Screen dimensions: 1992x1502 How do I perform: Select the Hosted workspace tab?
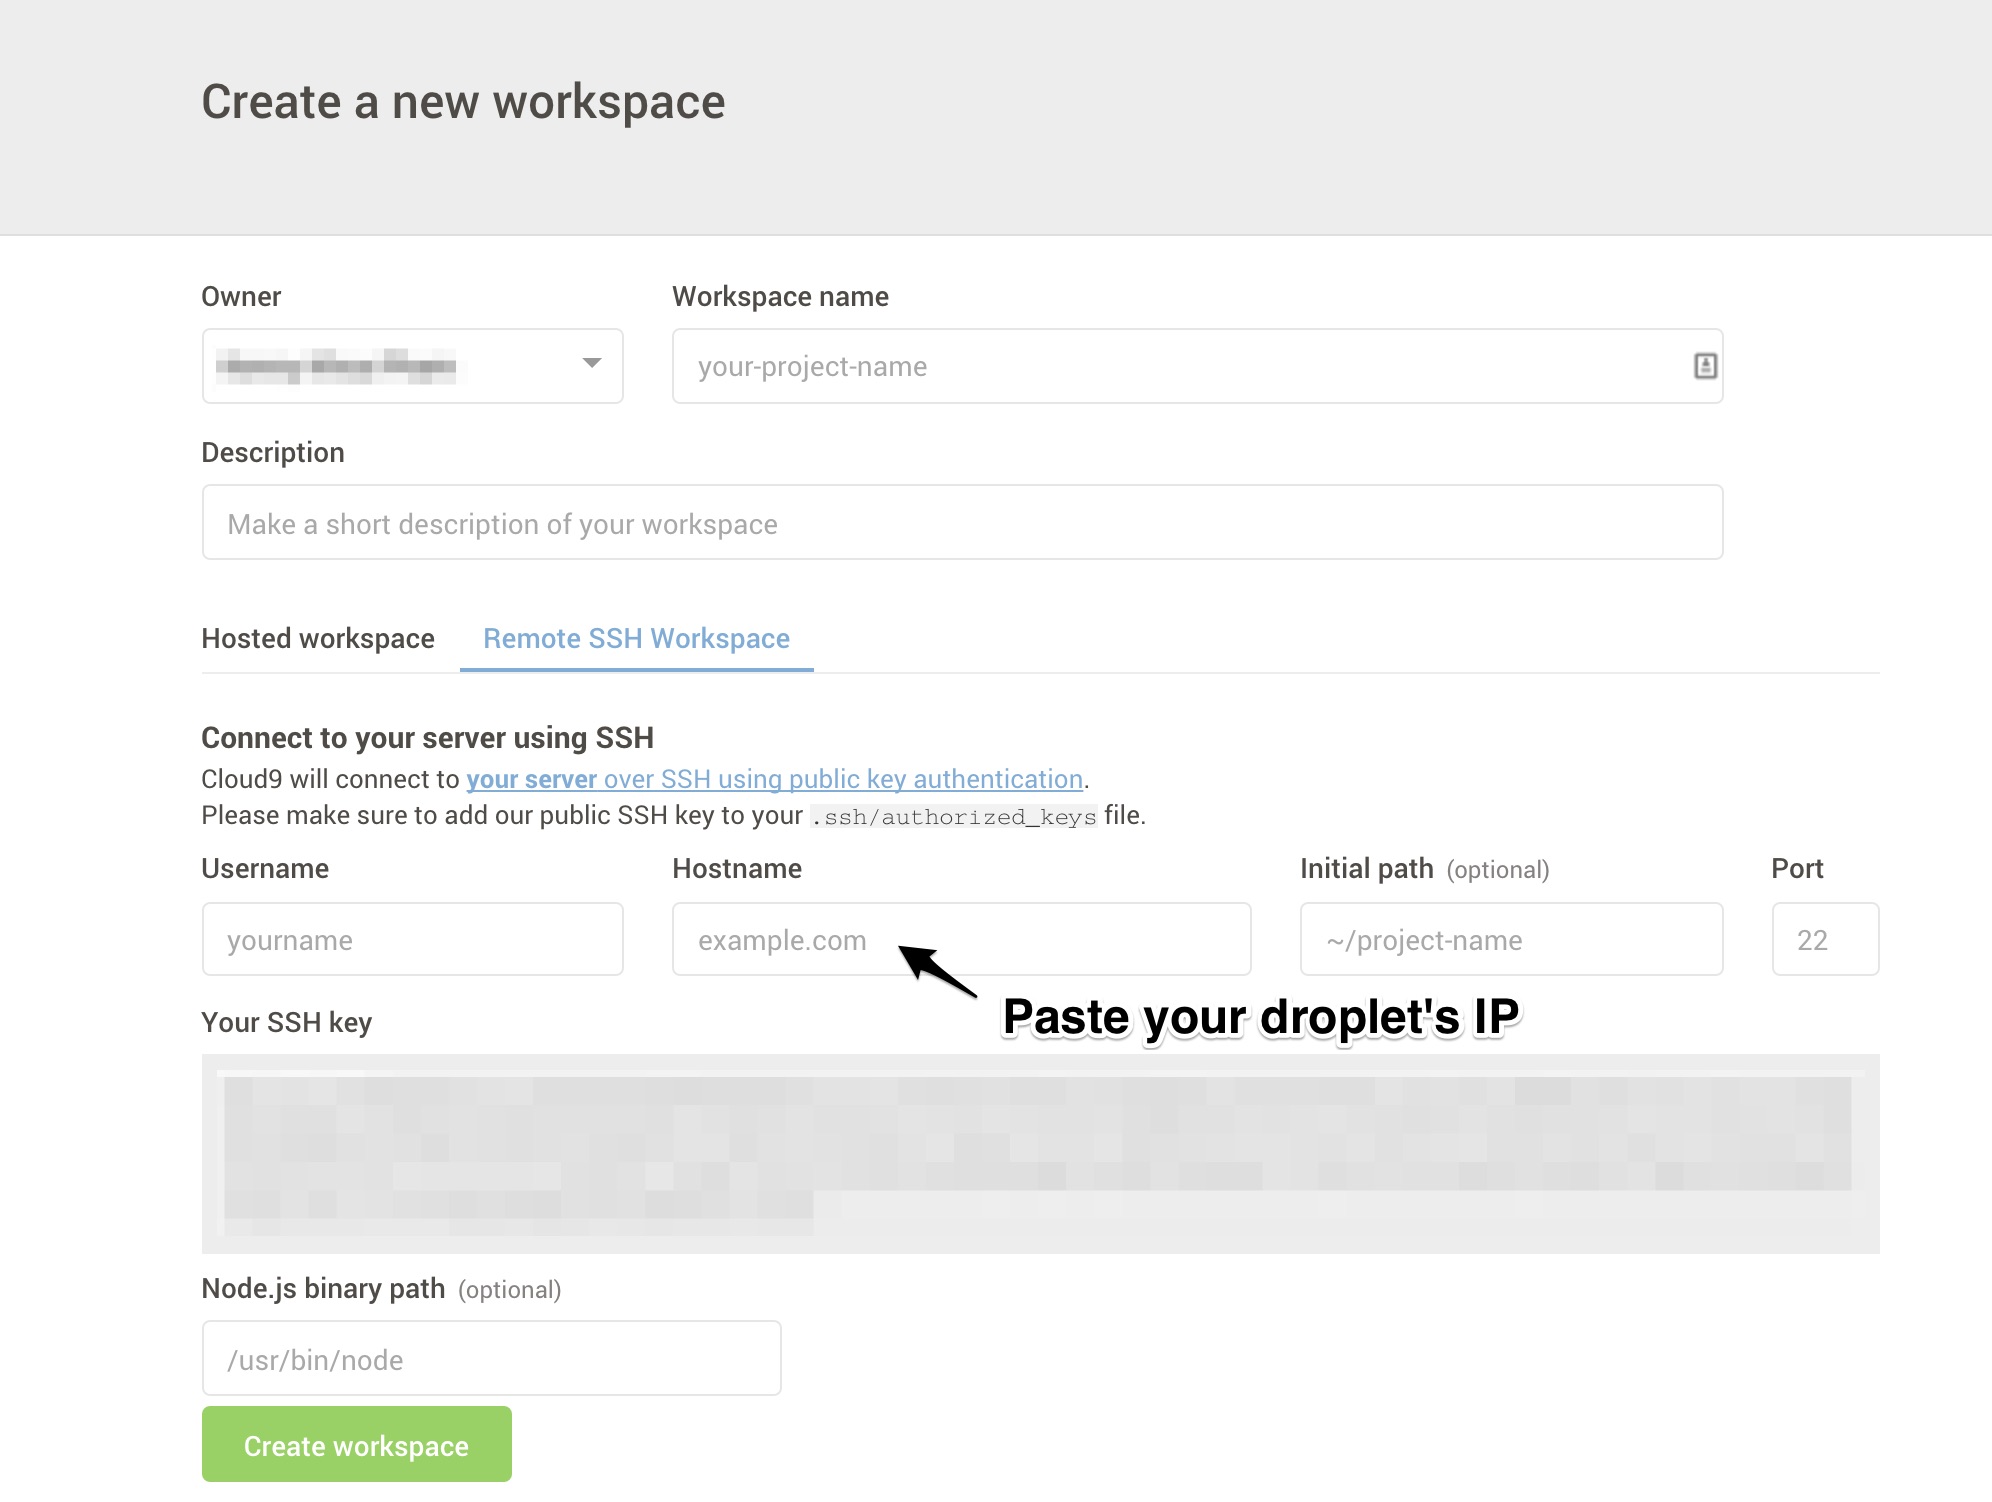click(x=317, y=639)
